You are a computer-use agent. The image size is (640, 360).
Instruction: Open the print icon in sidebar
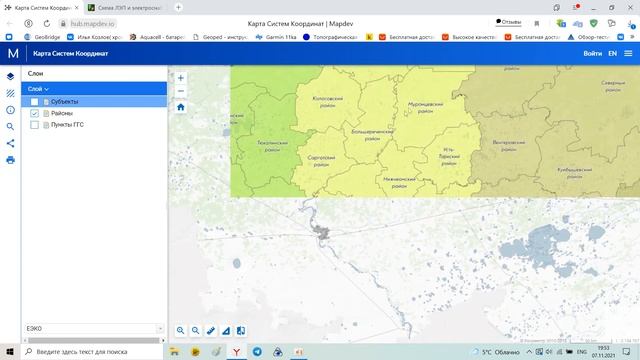(x=11, y=160)
